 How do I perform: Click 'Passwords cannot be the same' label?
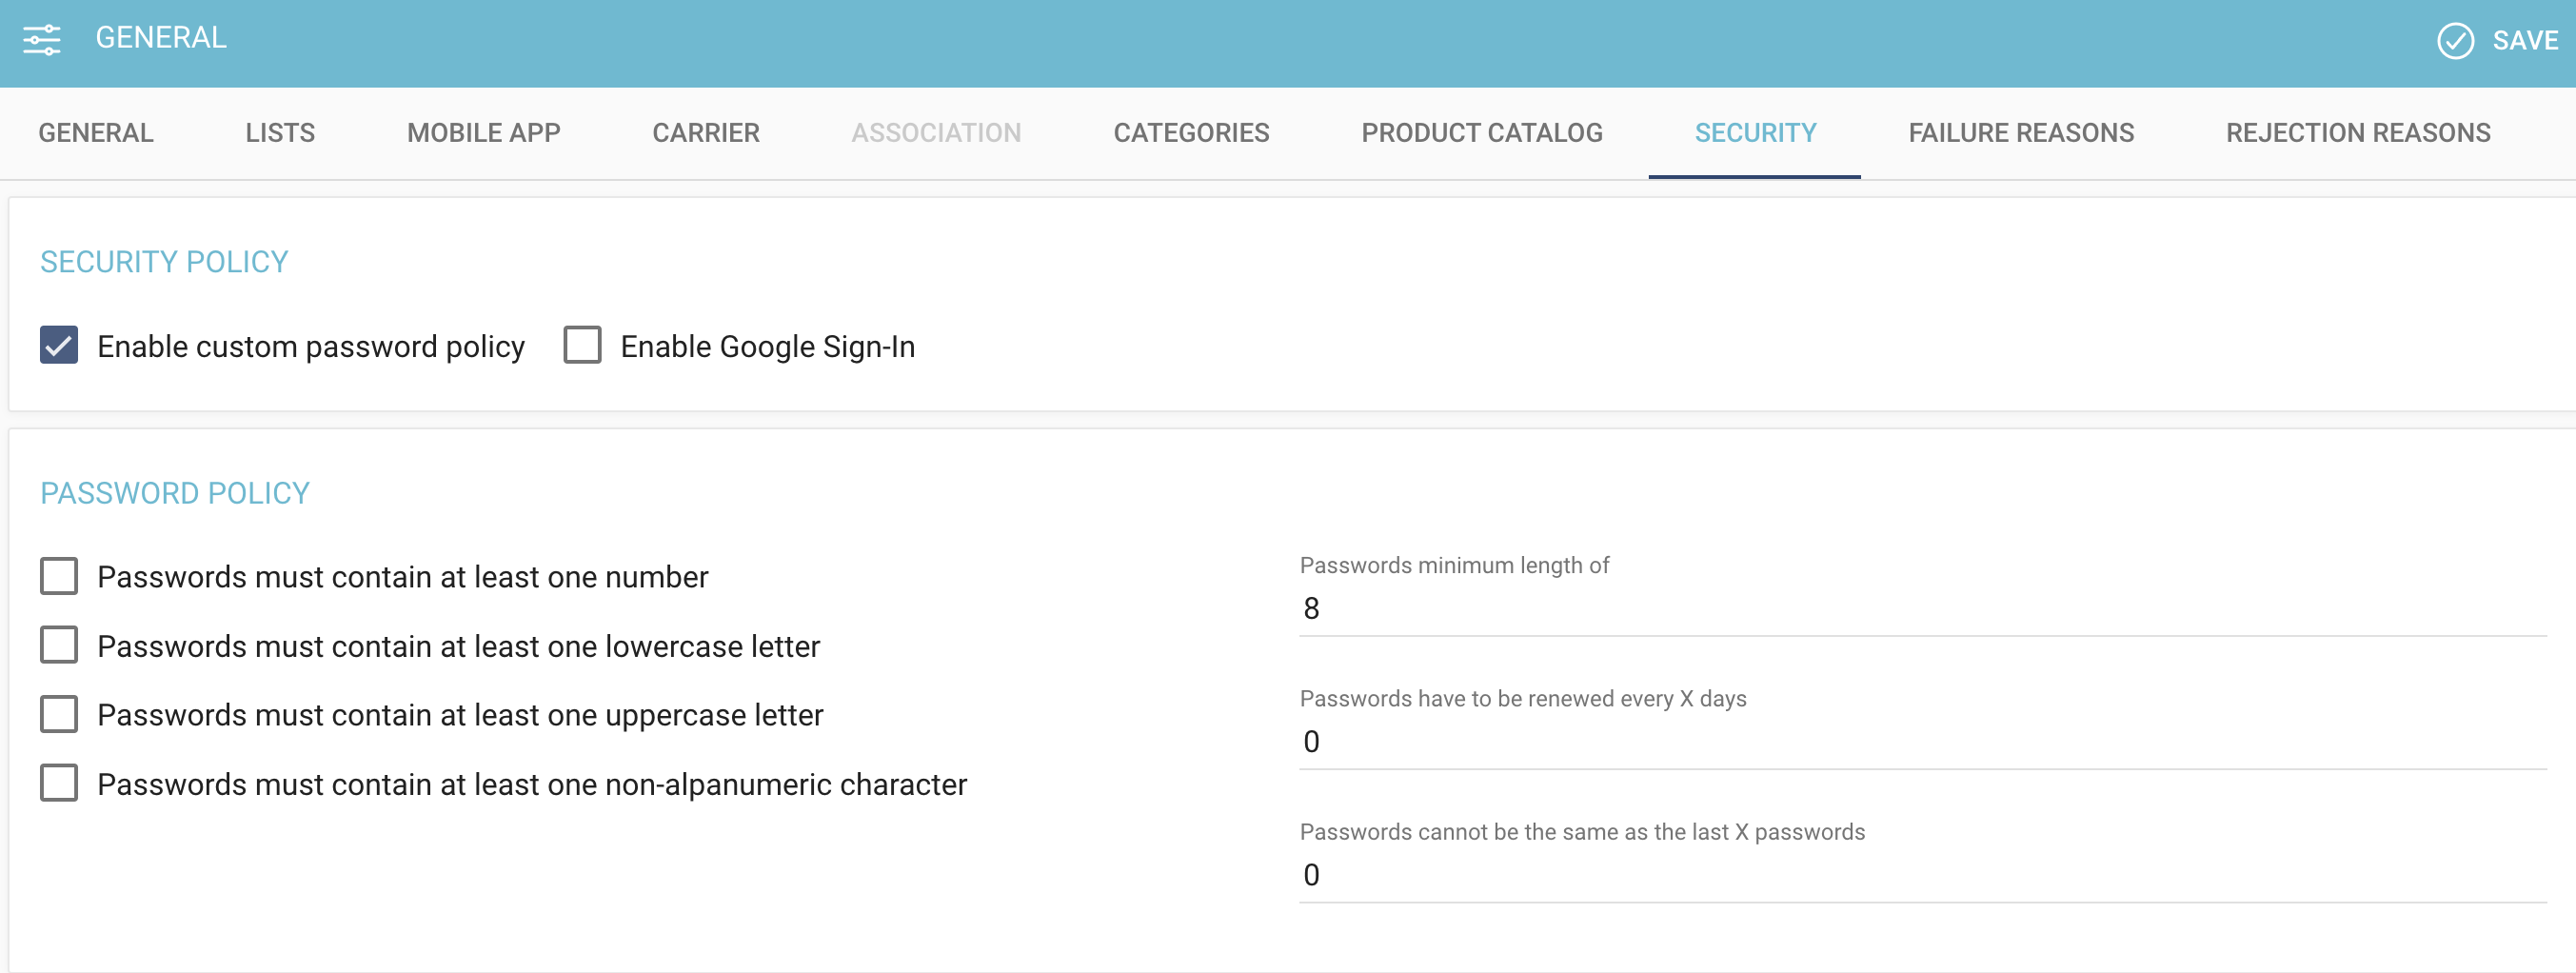[1582, 832]
